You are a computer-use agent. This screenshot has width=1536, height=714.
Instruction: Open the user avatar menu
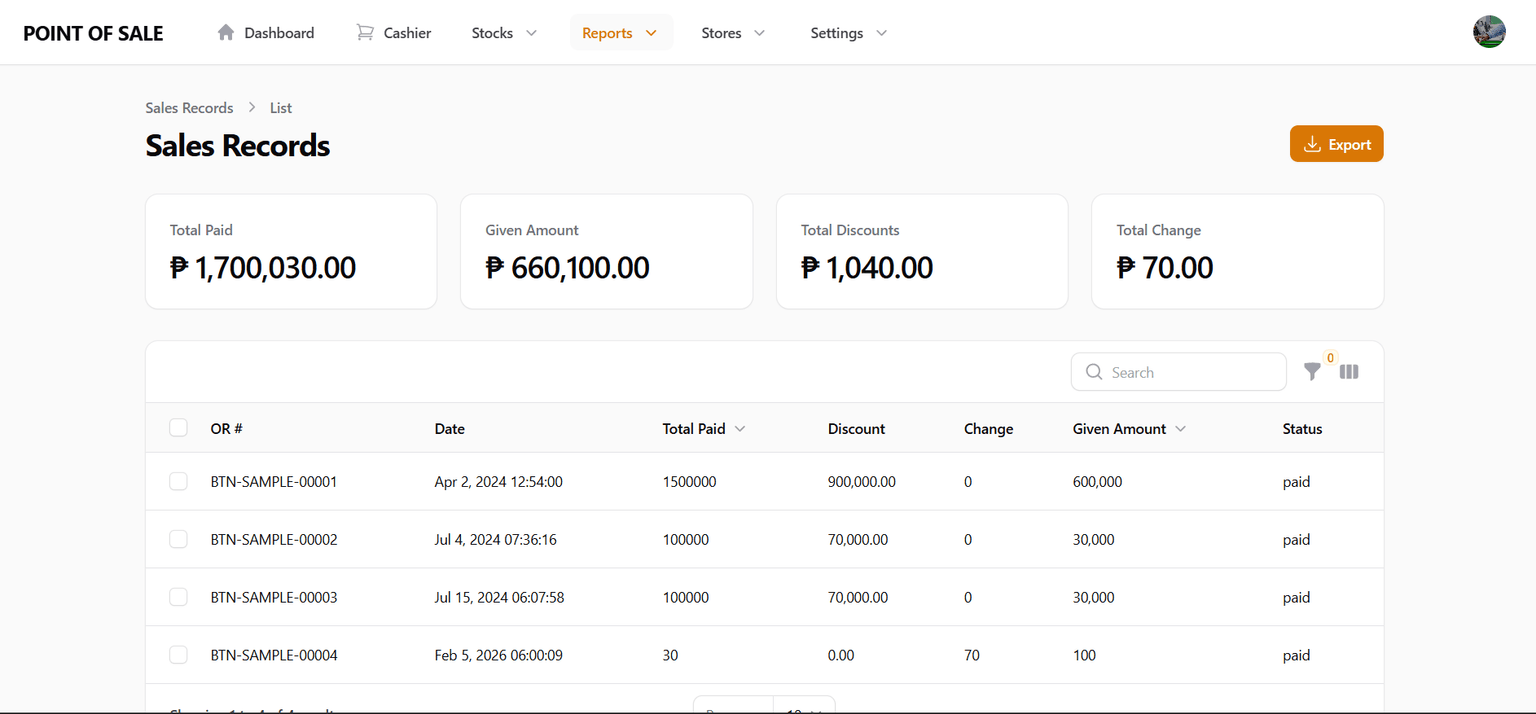pos(1489,32)
